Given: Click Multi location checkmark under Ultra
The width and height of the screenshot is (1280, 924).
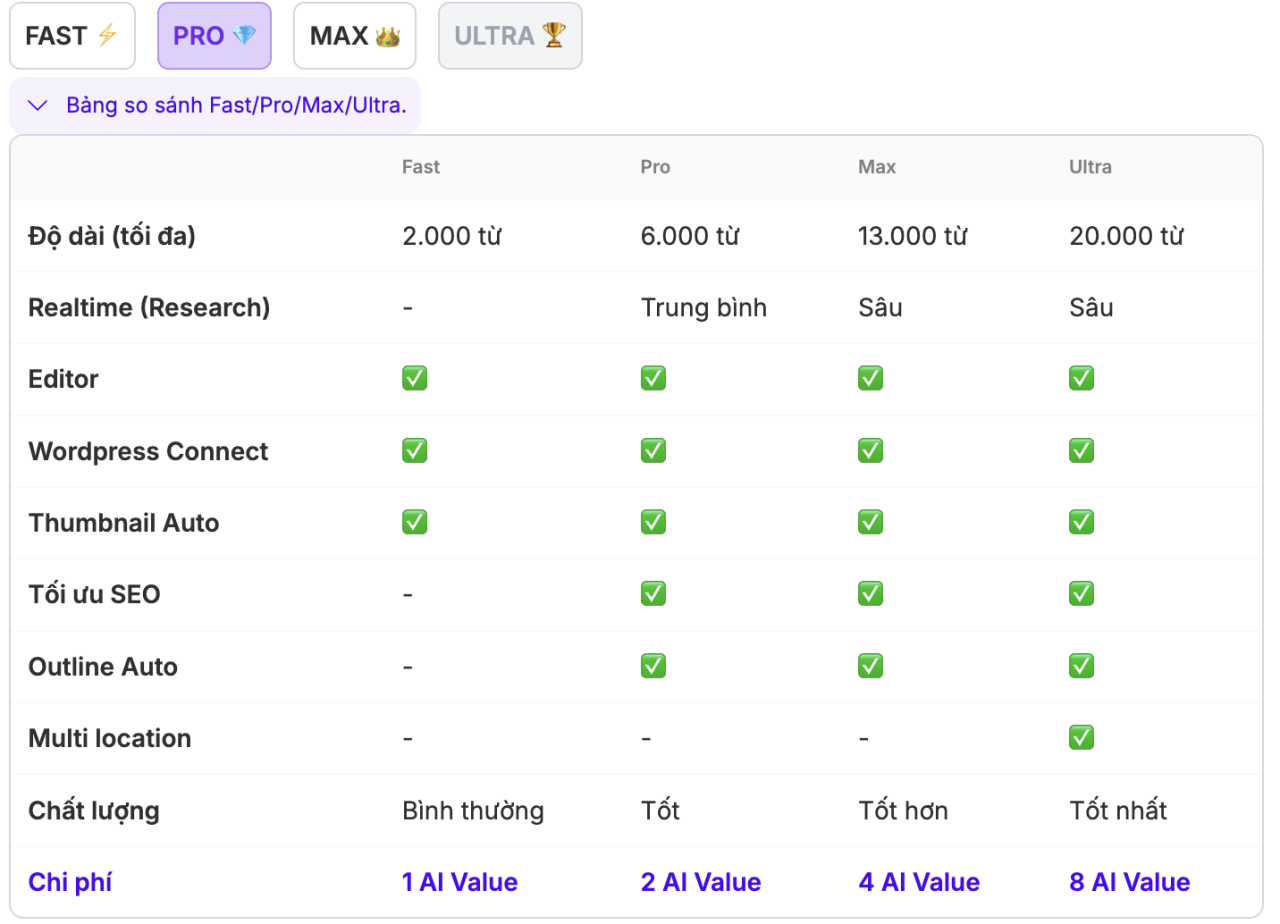Looking at the screenshot, I should (x=1081, y=738).
